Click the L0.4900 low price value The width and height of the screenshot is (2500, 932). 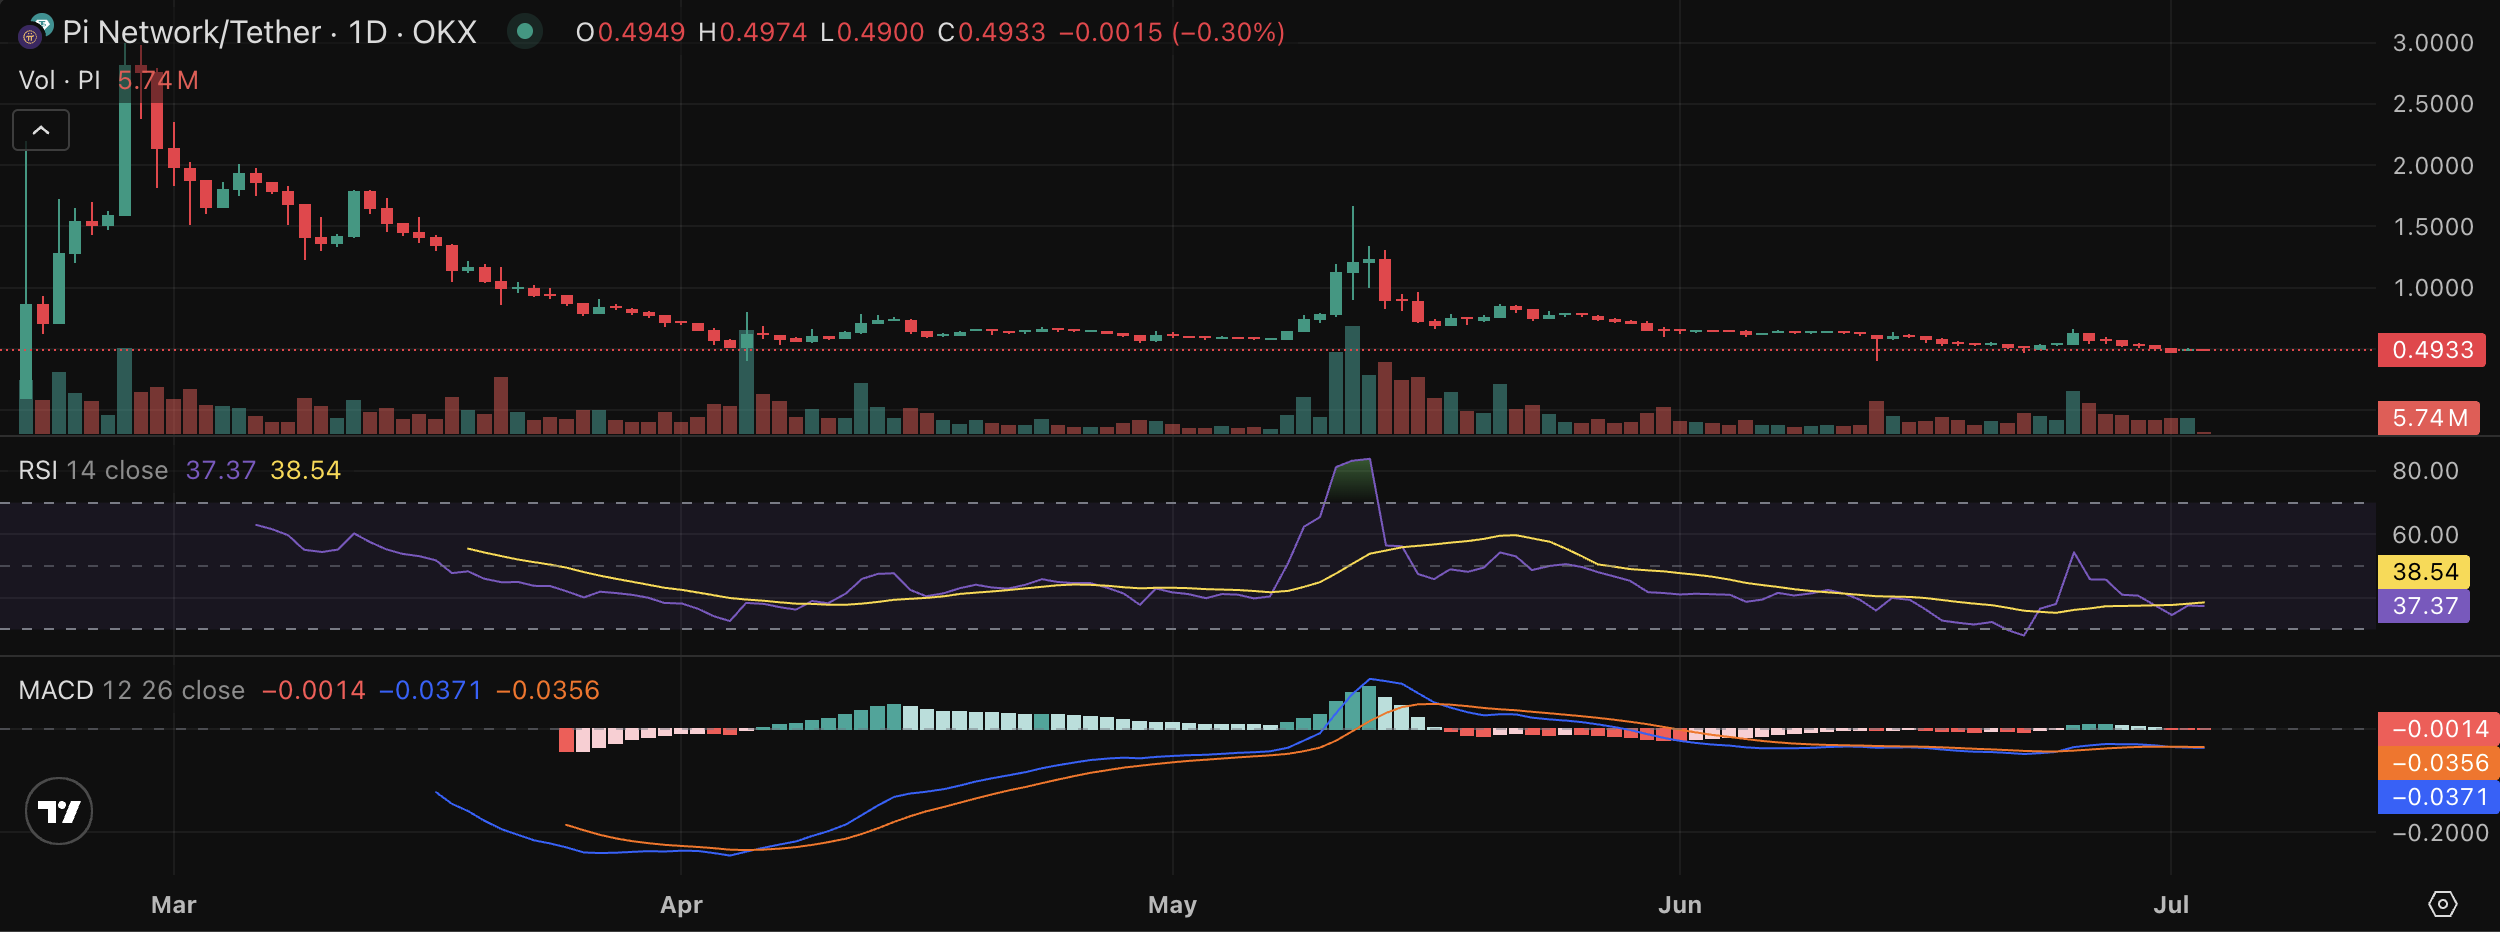point(872,32)
